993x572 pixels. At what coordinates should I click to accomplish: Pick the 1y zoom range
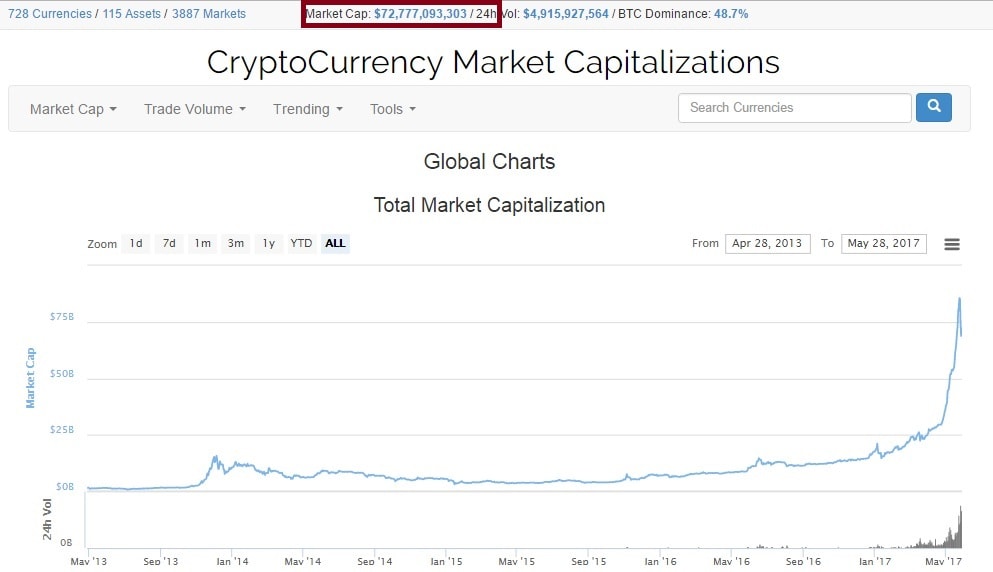click(268, 243)
